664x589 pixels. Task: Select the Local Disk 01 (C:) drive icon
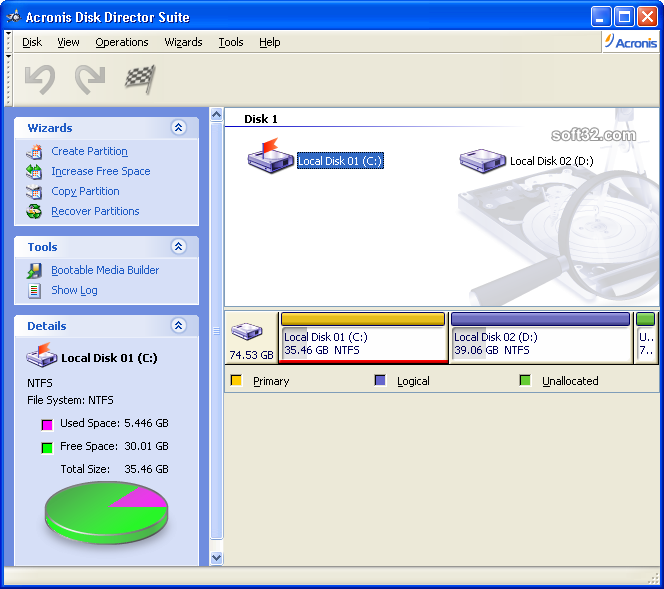(x=271, y=156)
